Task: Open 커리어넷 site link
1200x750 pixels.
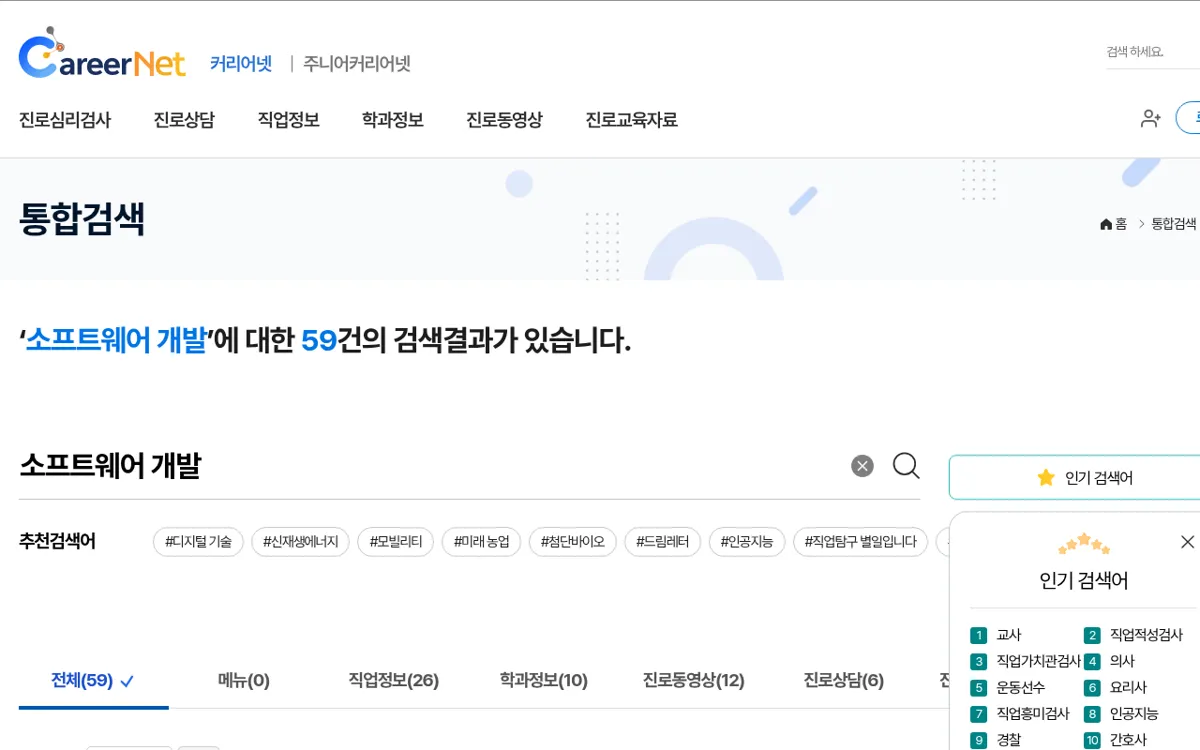Action: (241, 64)
